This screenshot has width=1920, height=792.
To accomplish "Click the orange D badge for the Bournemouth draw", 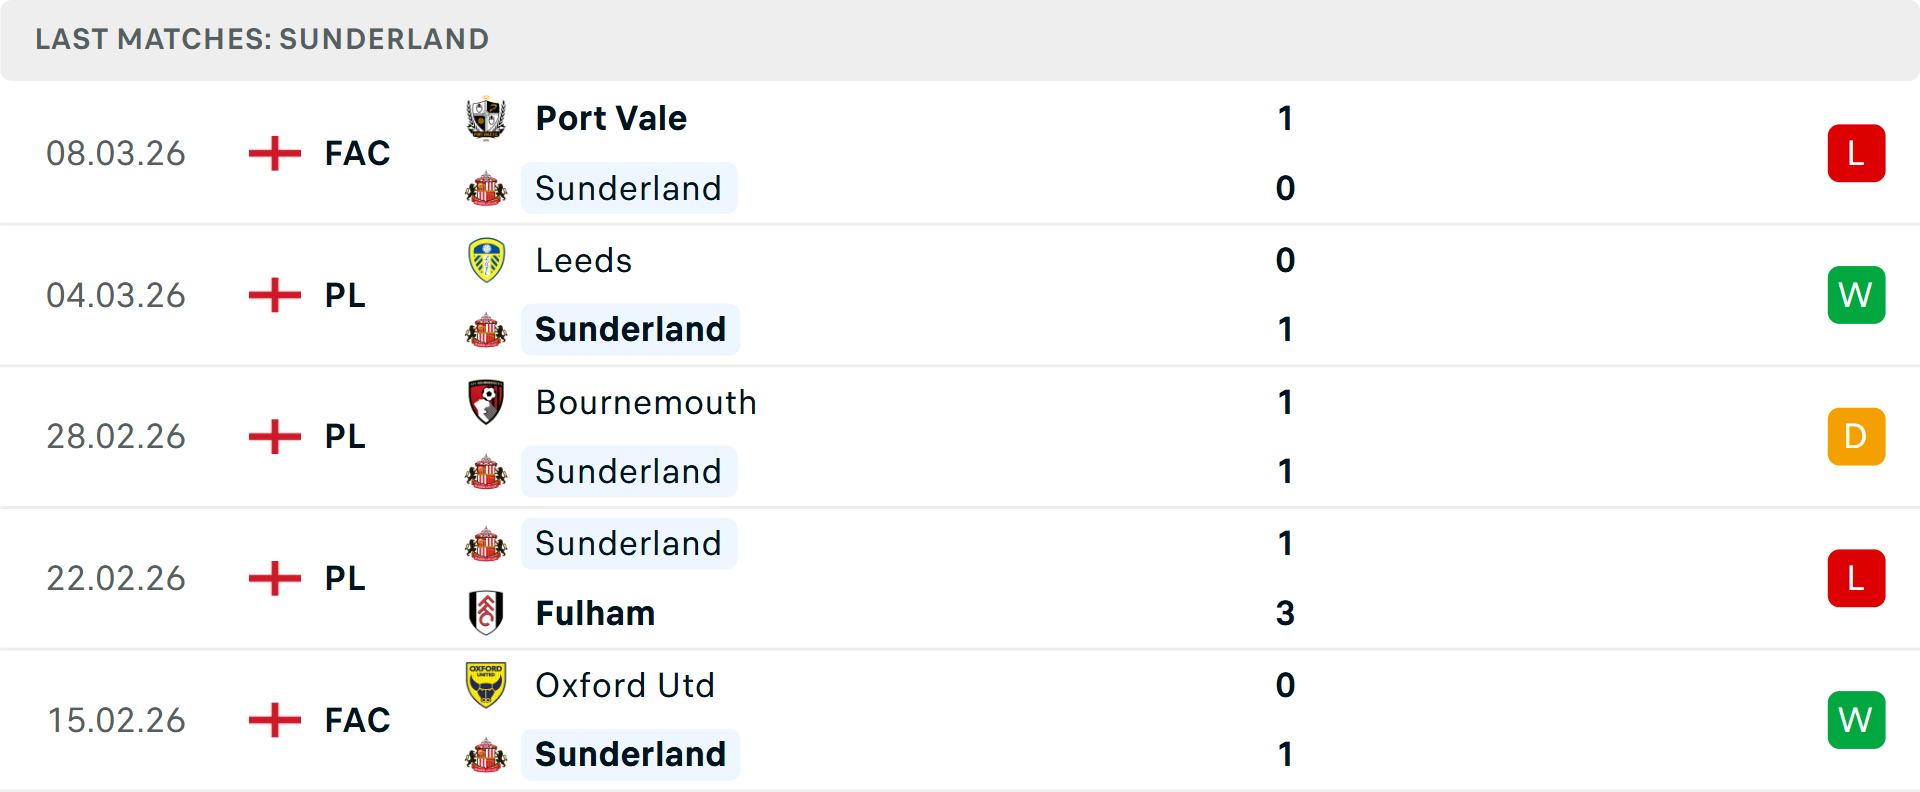I will 1856,436.
